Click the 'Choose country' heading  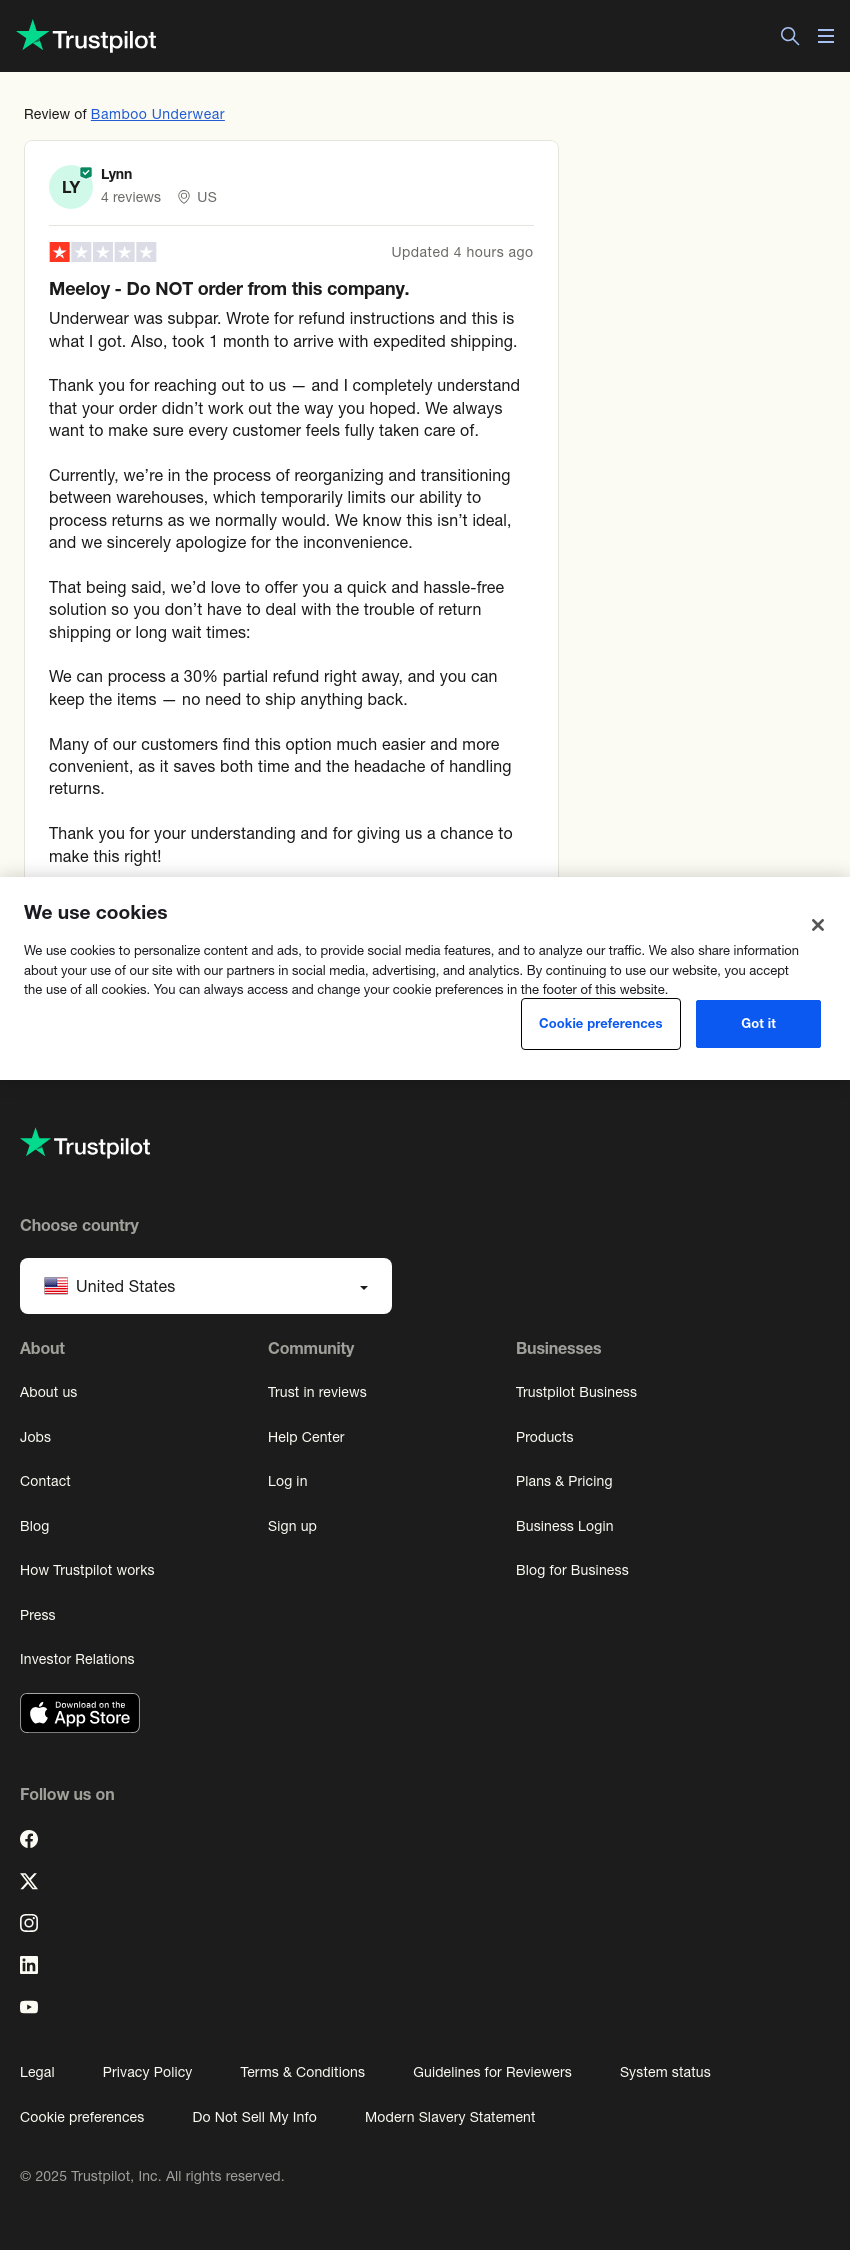[x=79, y=1225]
